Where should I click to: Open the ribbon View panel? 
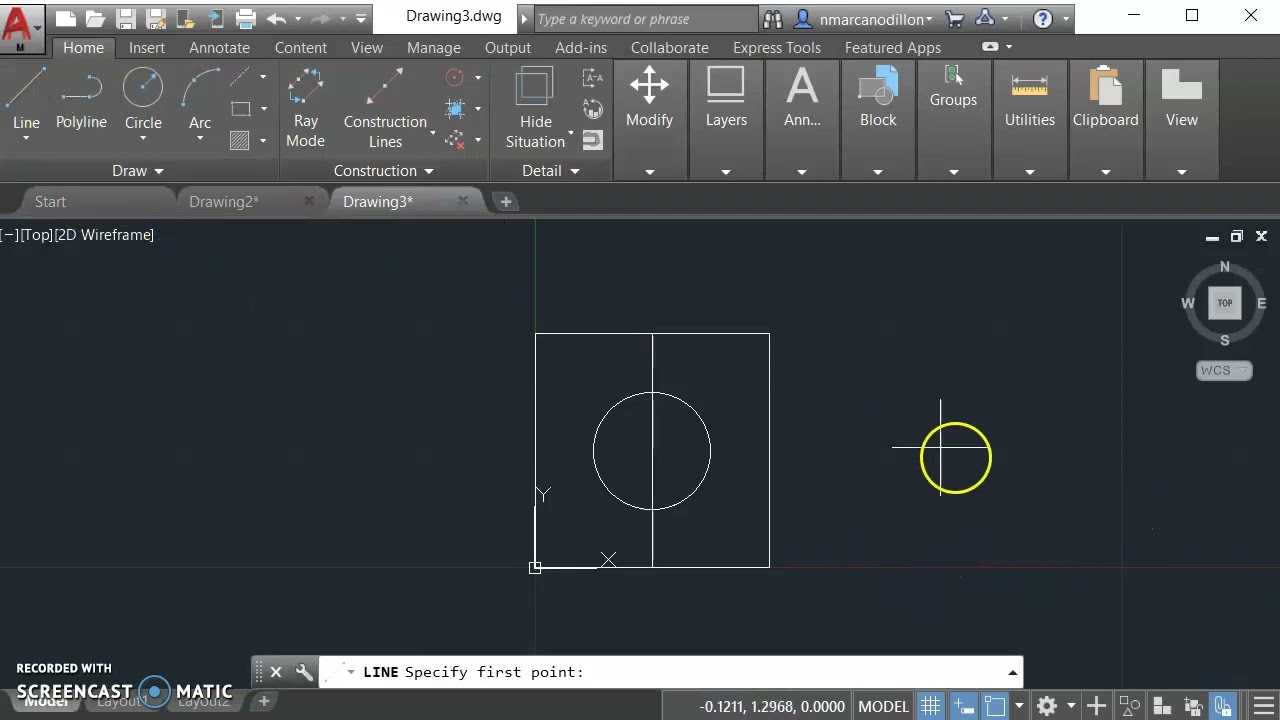coord(1181,120)
